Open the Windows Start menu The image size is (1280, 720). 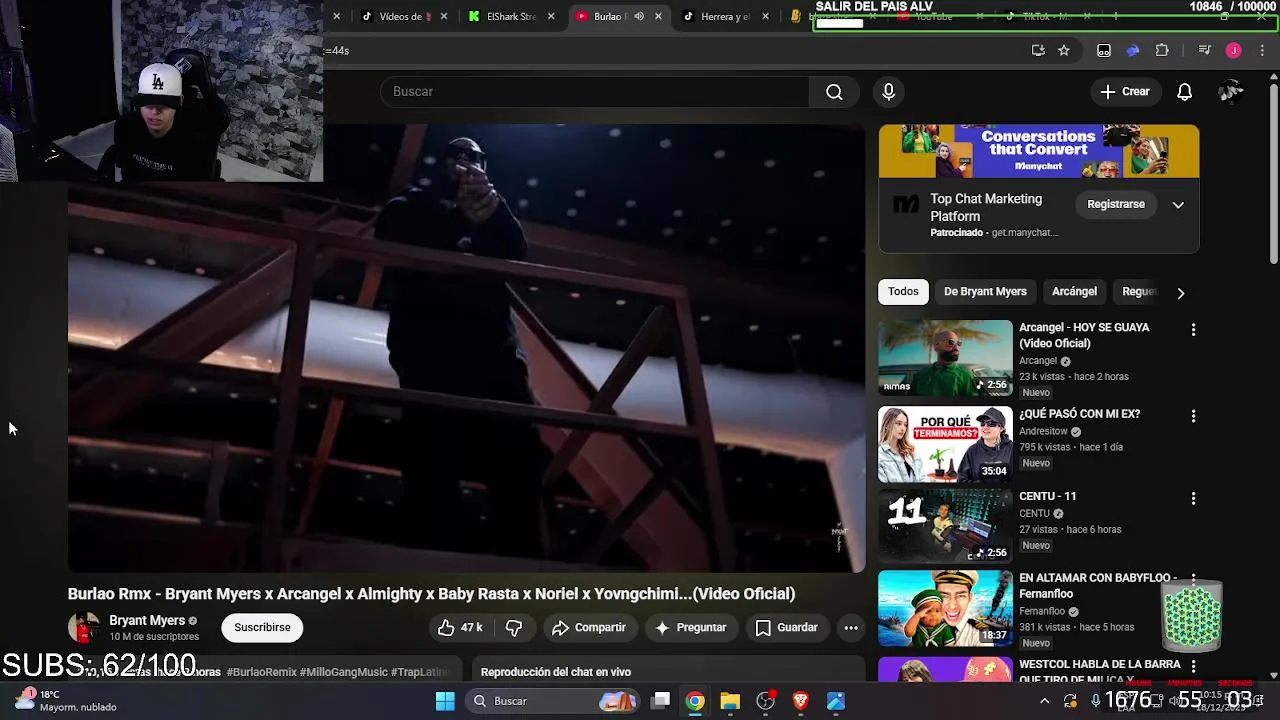click(445, 701)
